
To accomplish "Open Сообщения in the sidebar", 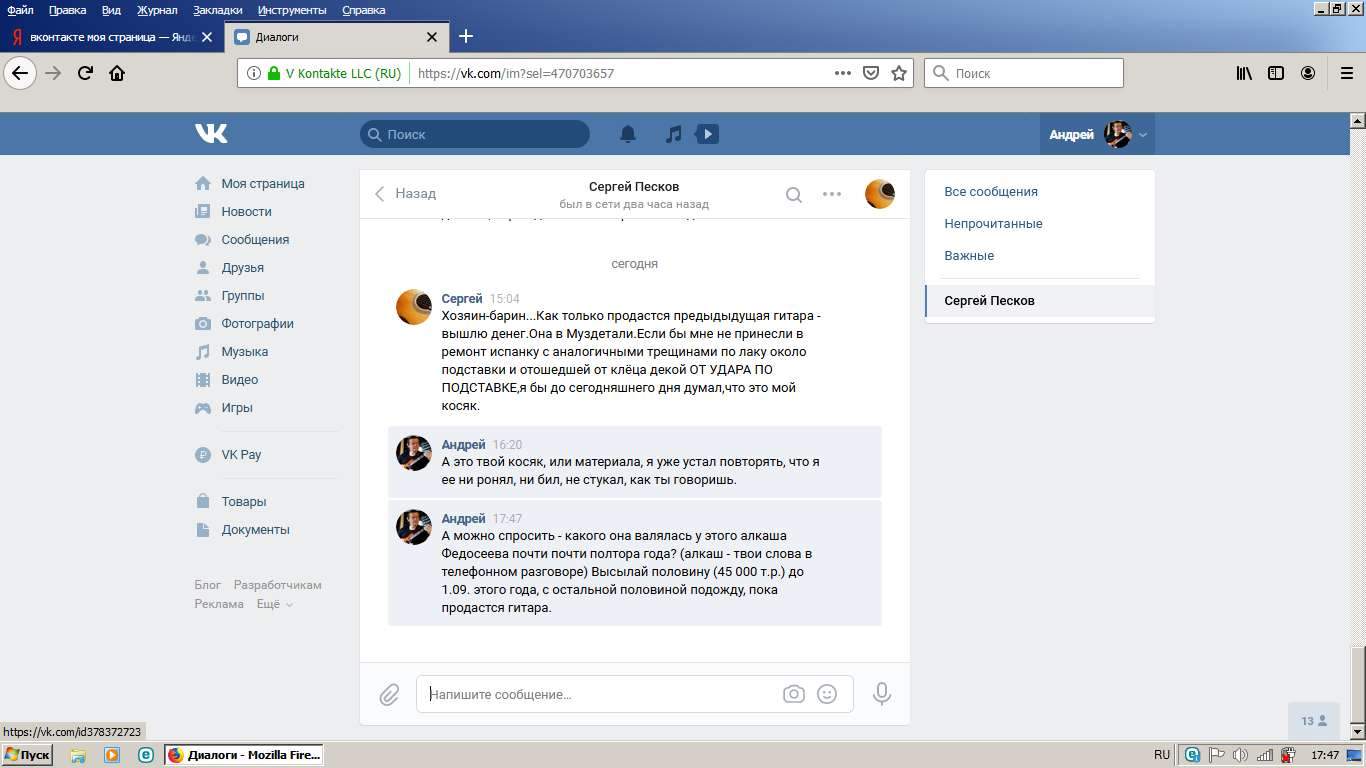I will [x=255, y=240].
